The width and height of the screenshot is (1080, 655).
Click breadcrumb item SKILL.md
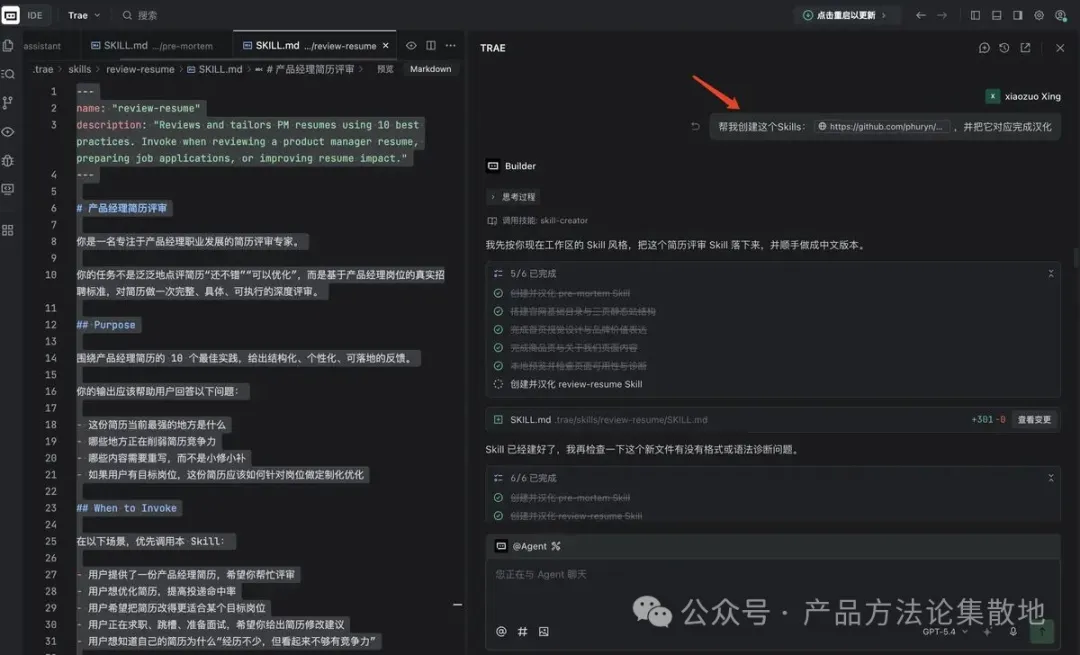pyautogui.click(x=215, y=69)
